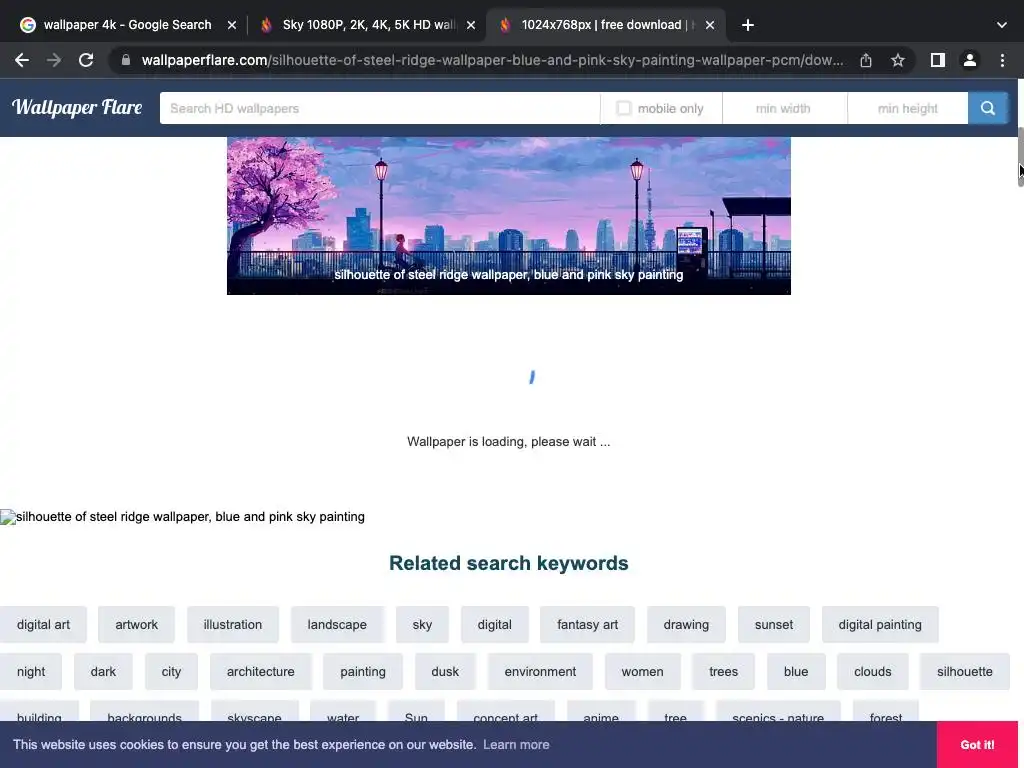Click the page vertical scrollbar thumb

pyautogui.click(x=1020, y=157)
